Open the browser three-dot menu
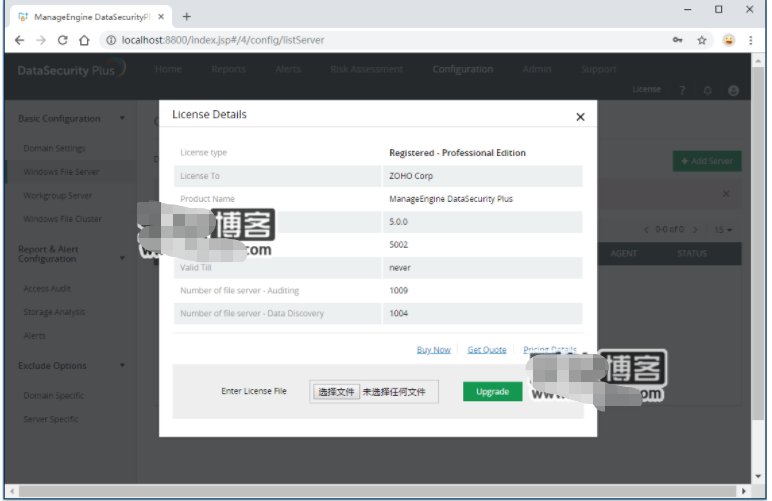Screen dimensions: 772x501 pyautogui.click(x=750, y=40)
